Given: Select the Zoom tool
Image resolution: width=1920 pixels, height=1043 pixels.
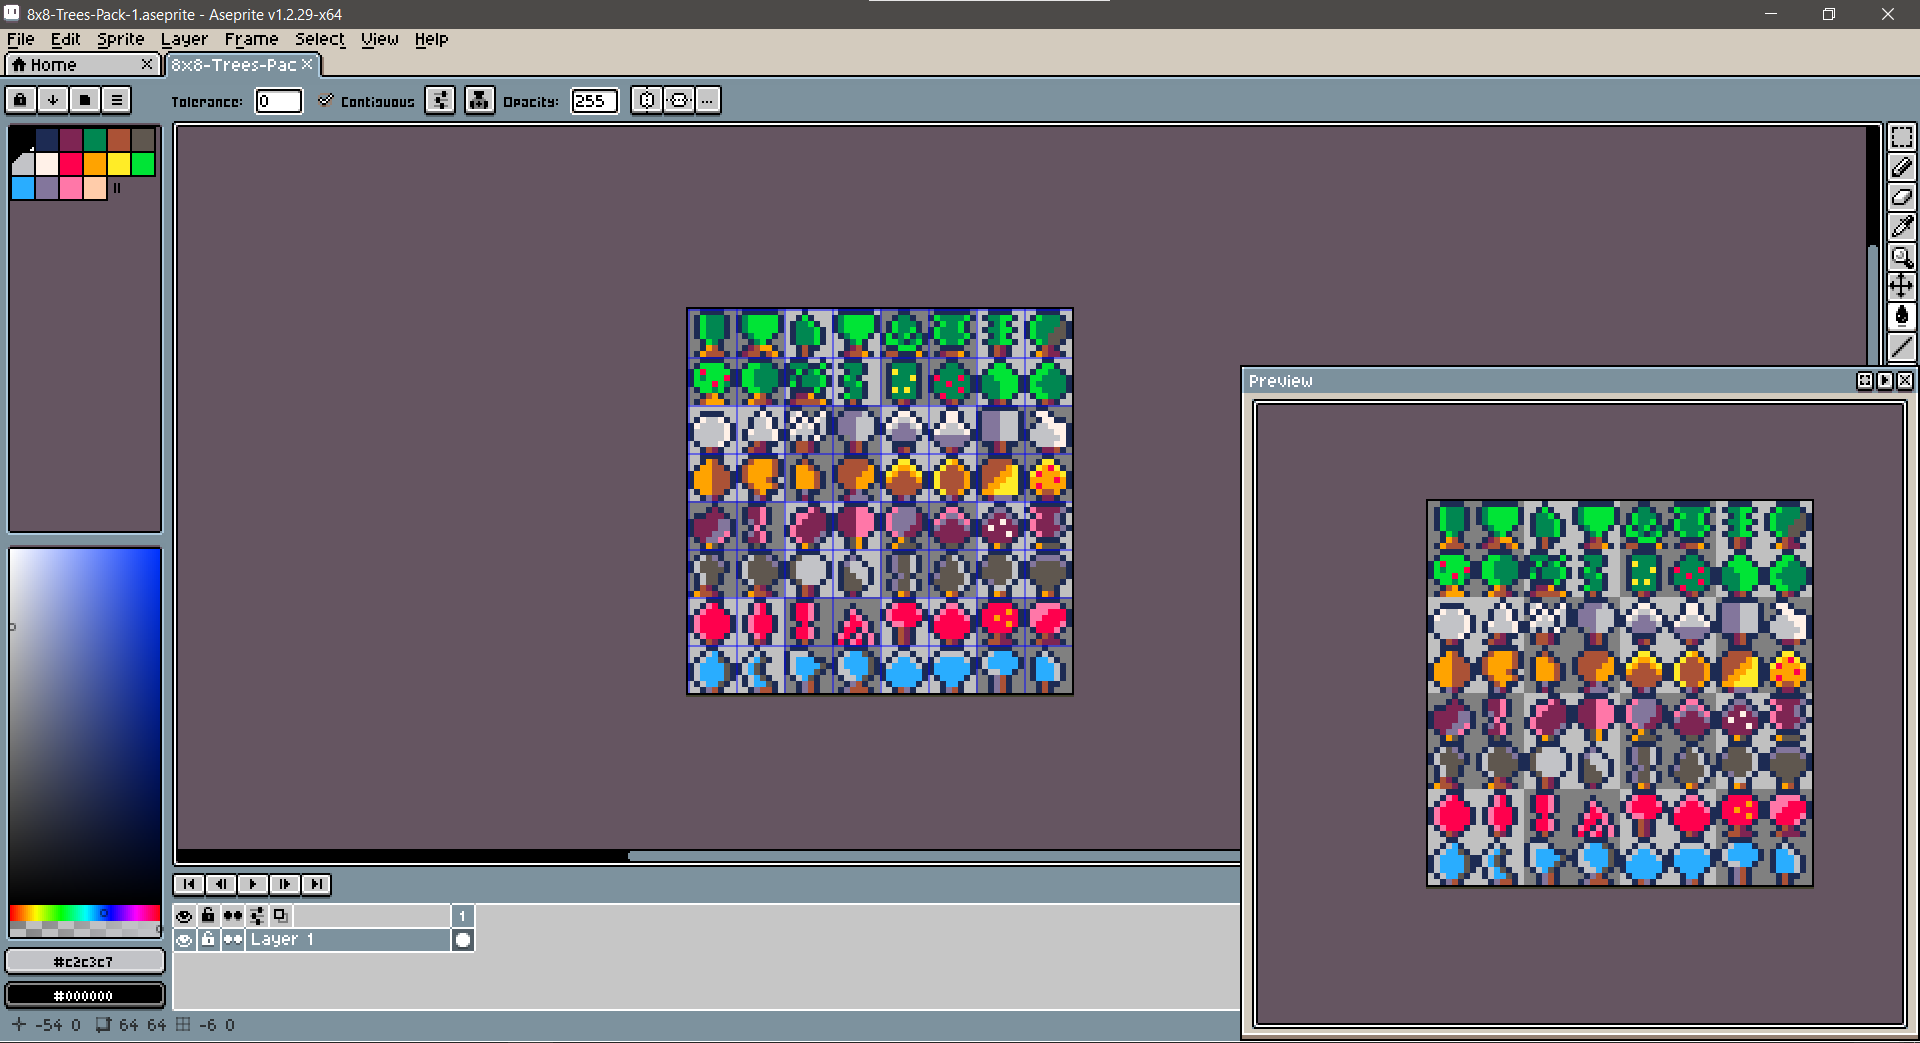Looking at the screenshot, I should [1902, 257].
